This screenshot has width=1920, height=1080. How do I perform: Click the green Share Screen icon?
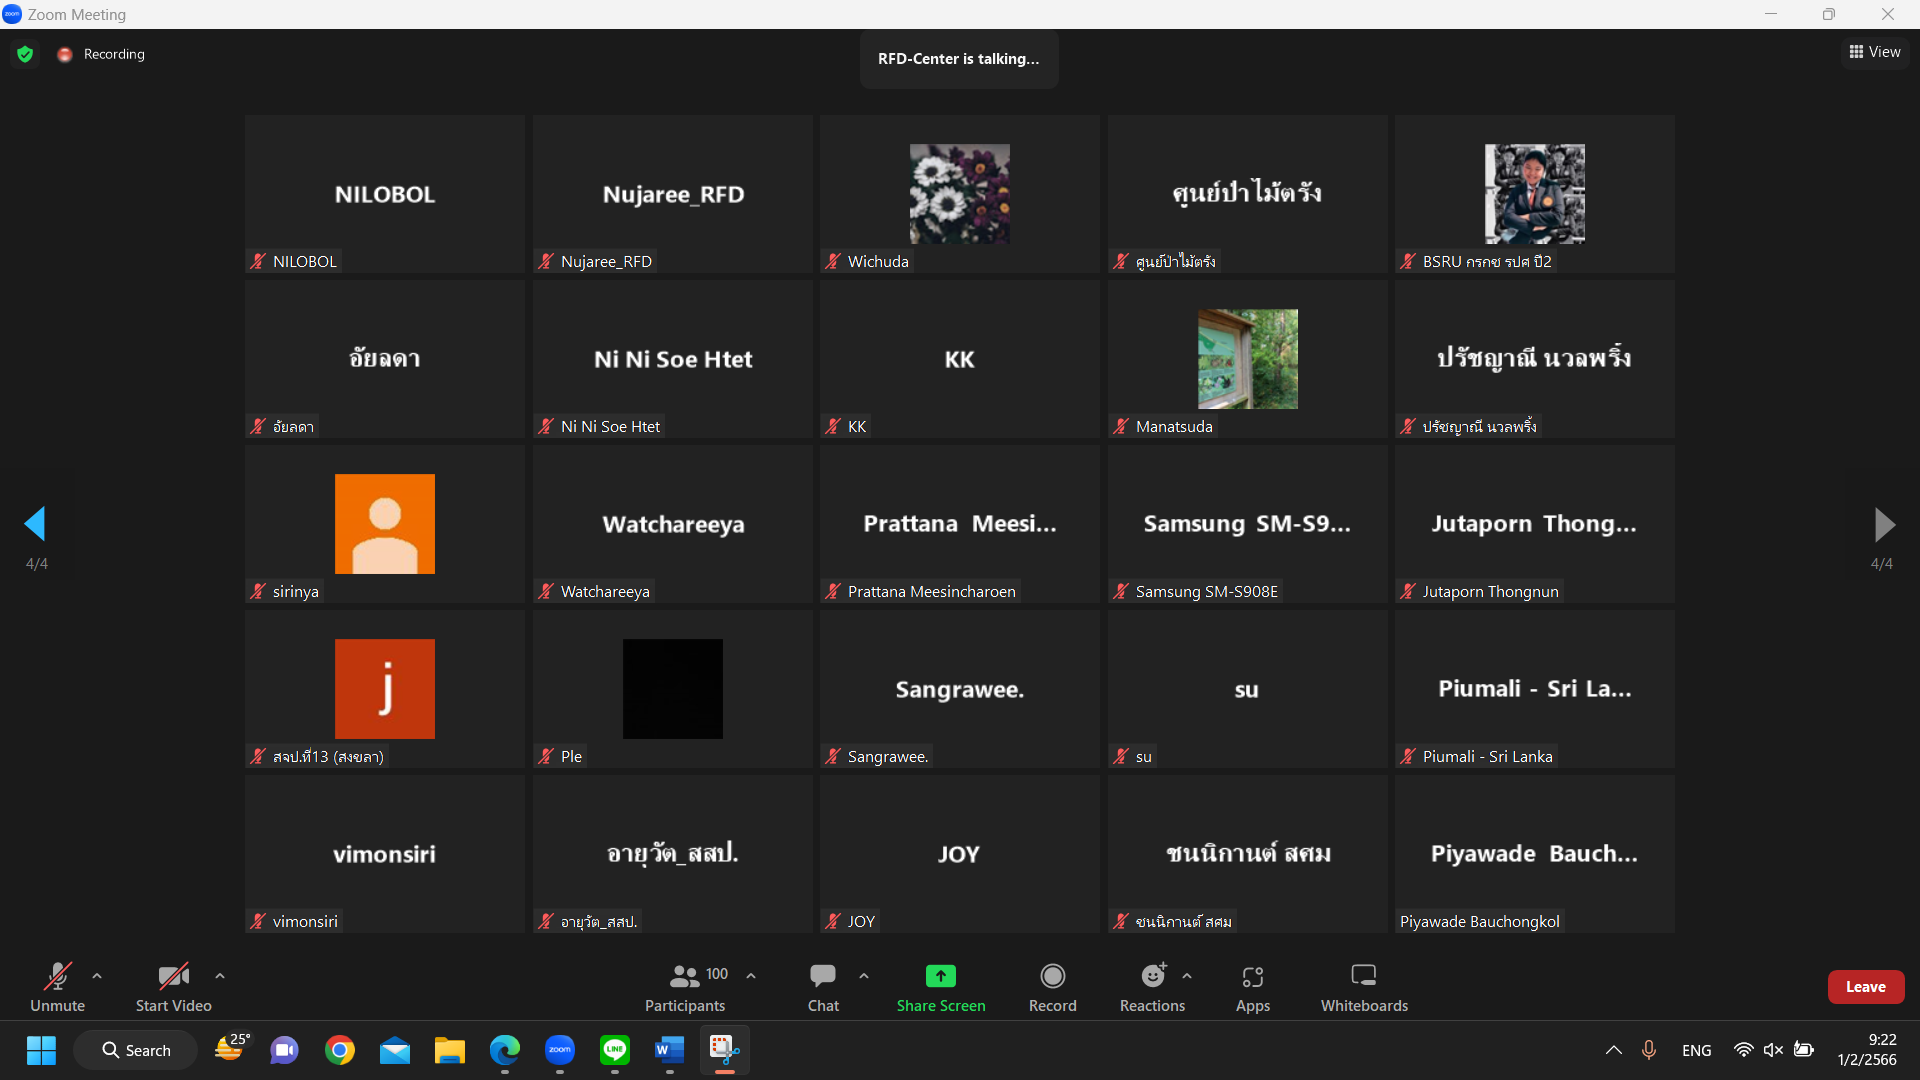pos(940,975)
